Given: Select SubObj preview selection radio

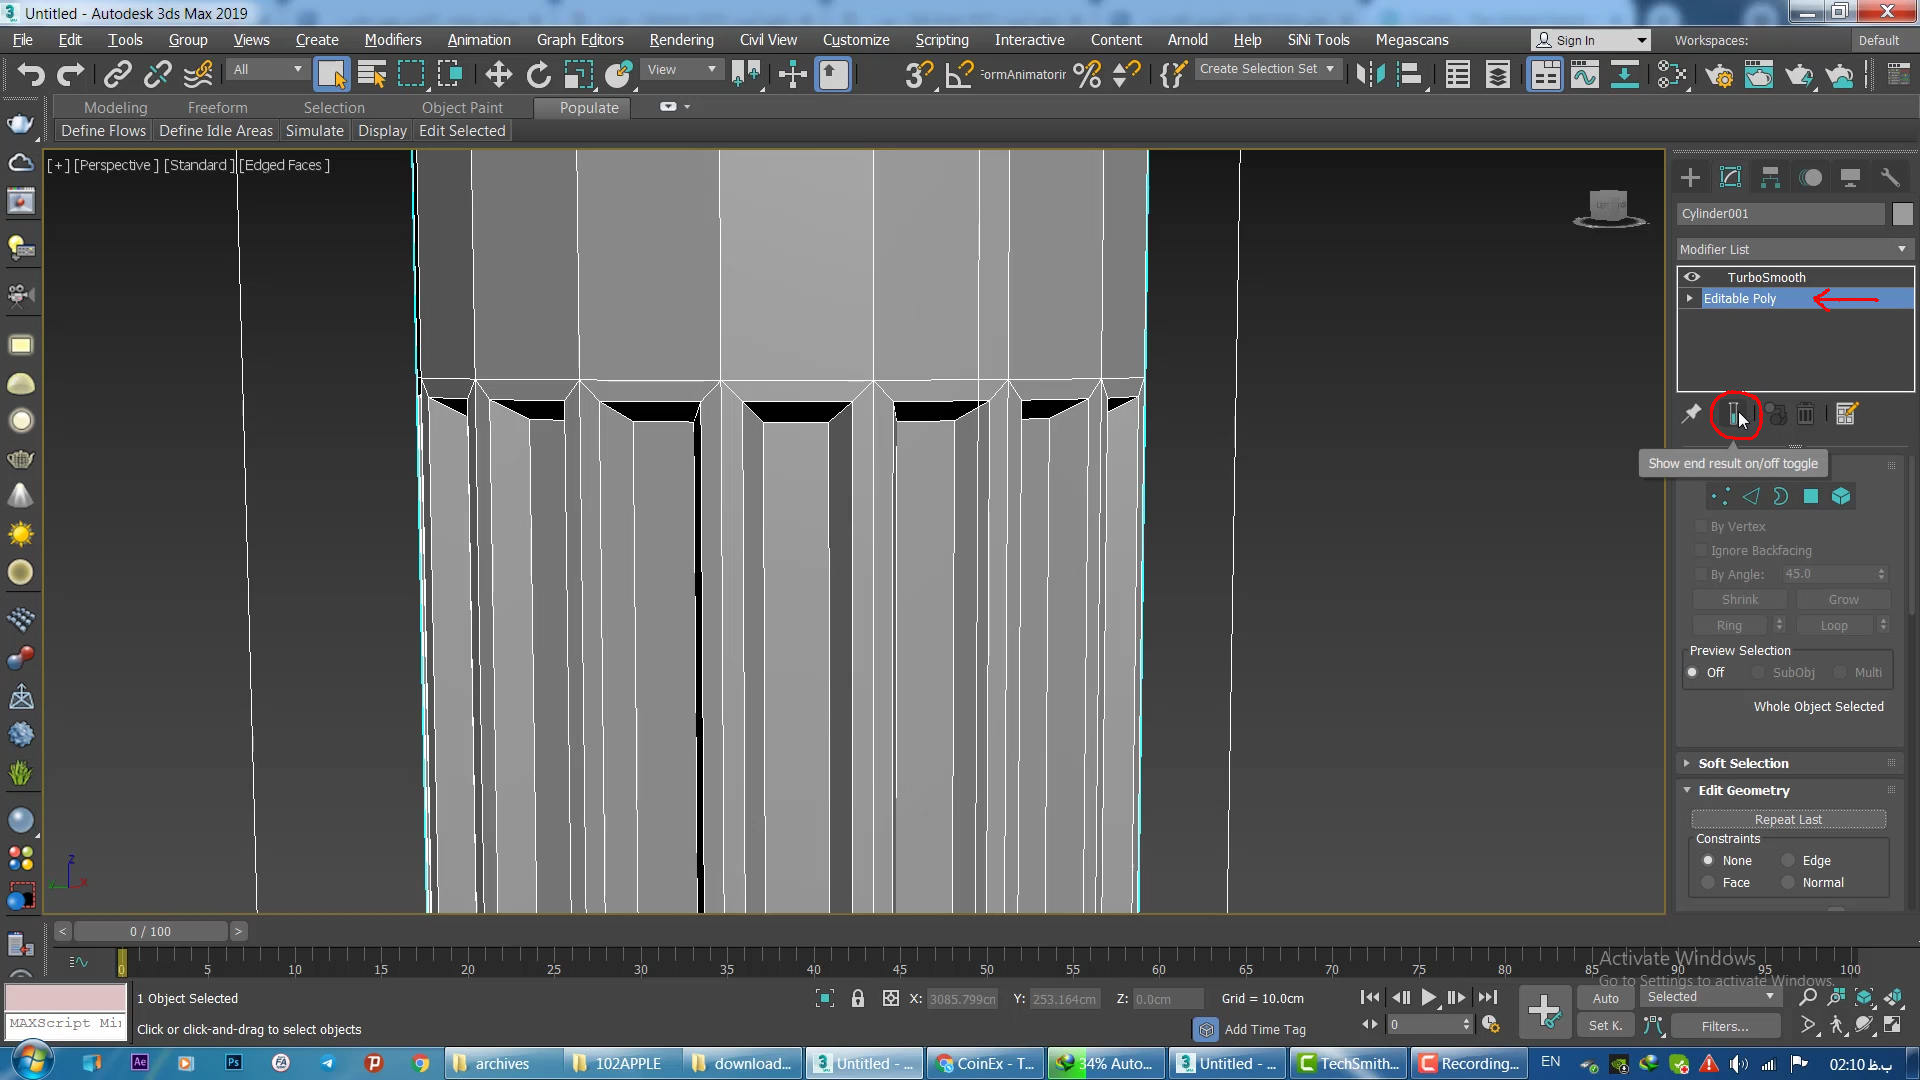Looking at the screenshot, I should coord(1758,672).
